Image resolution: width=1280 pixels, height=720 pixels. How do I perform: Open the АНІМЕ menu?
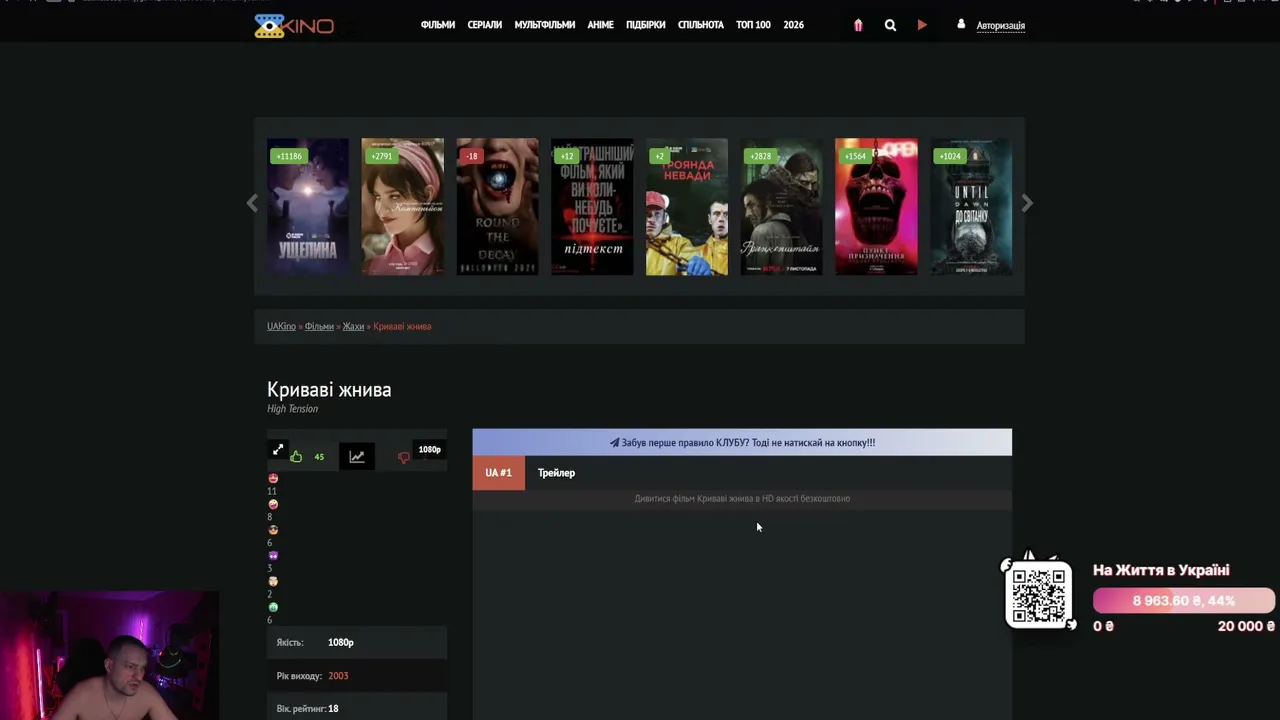click(x=601, y=25)
